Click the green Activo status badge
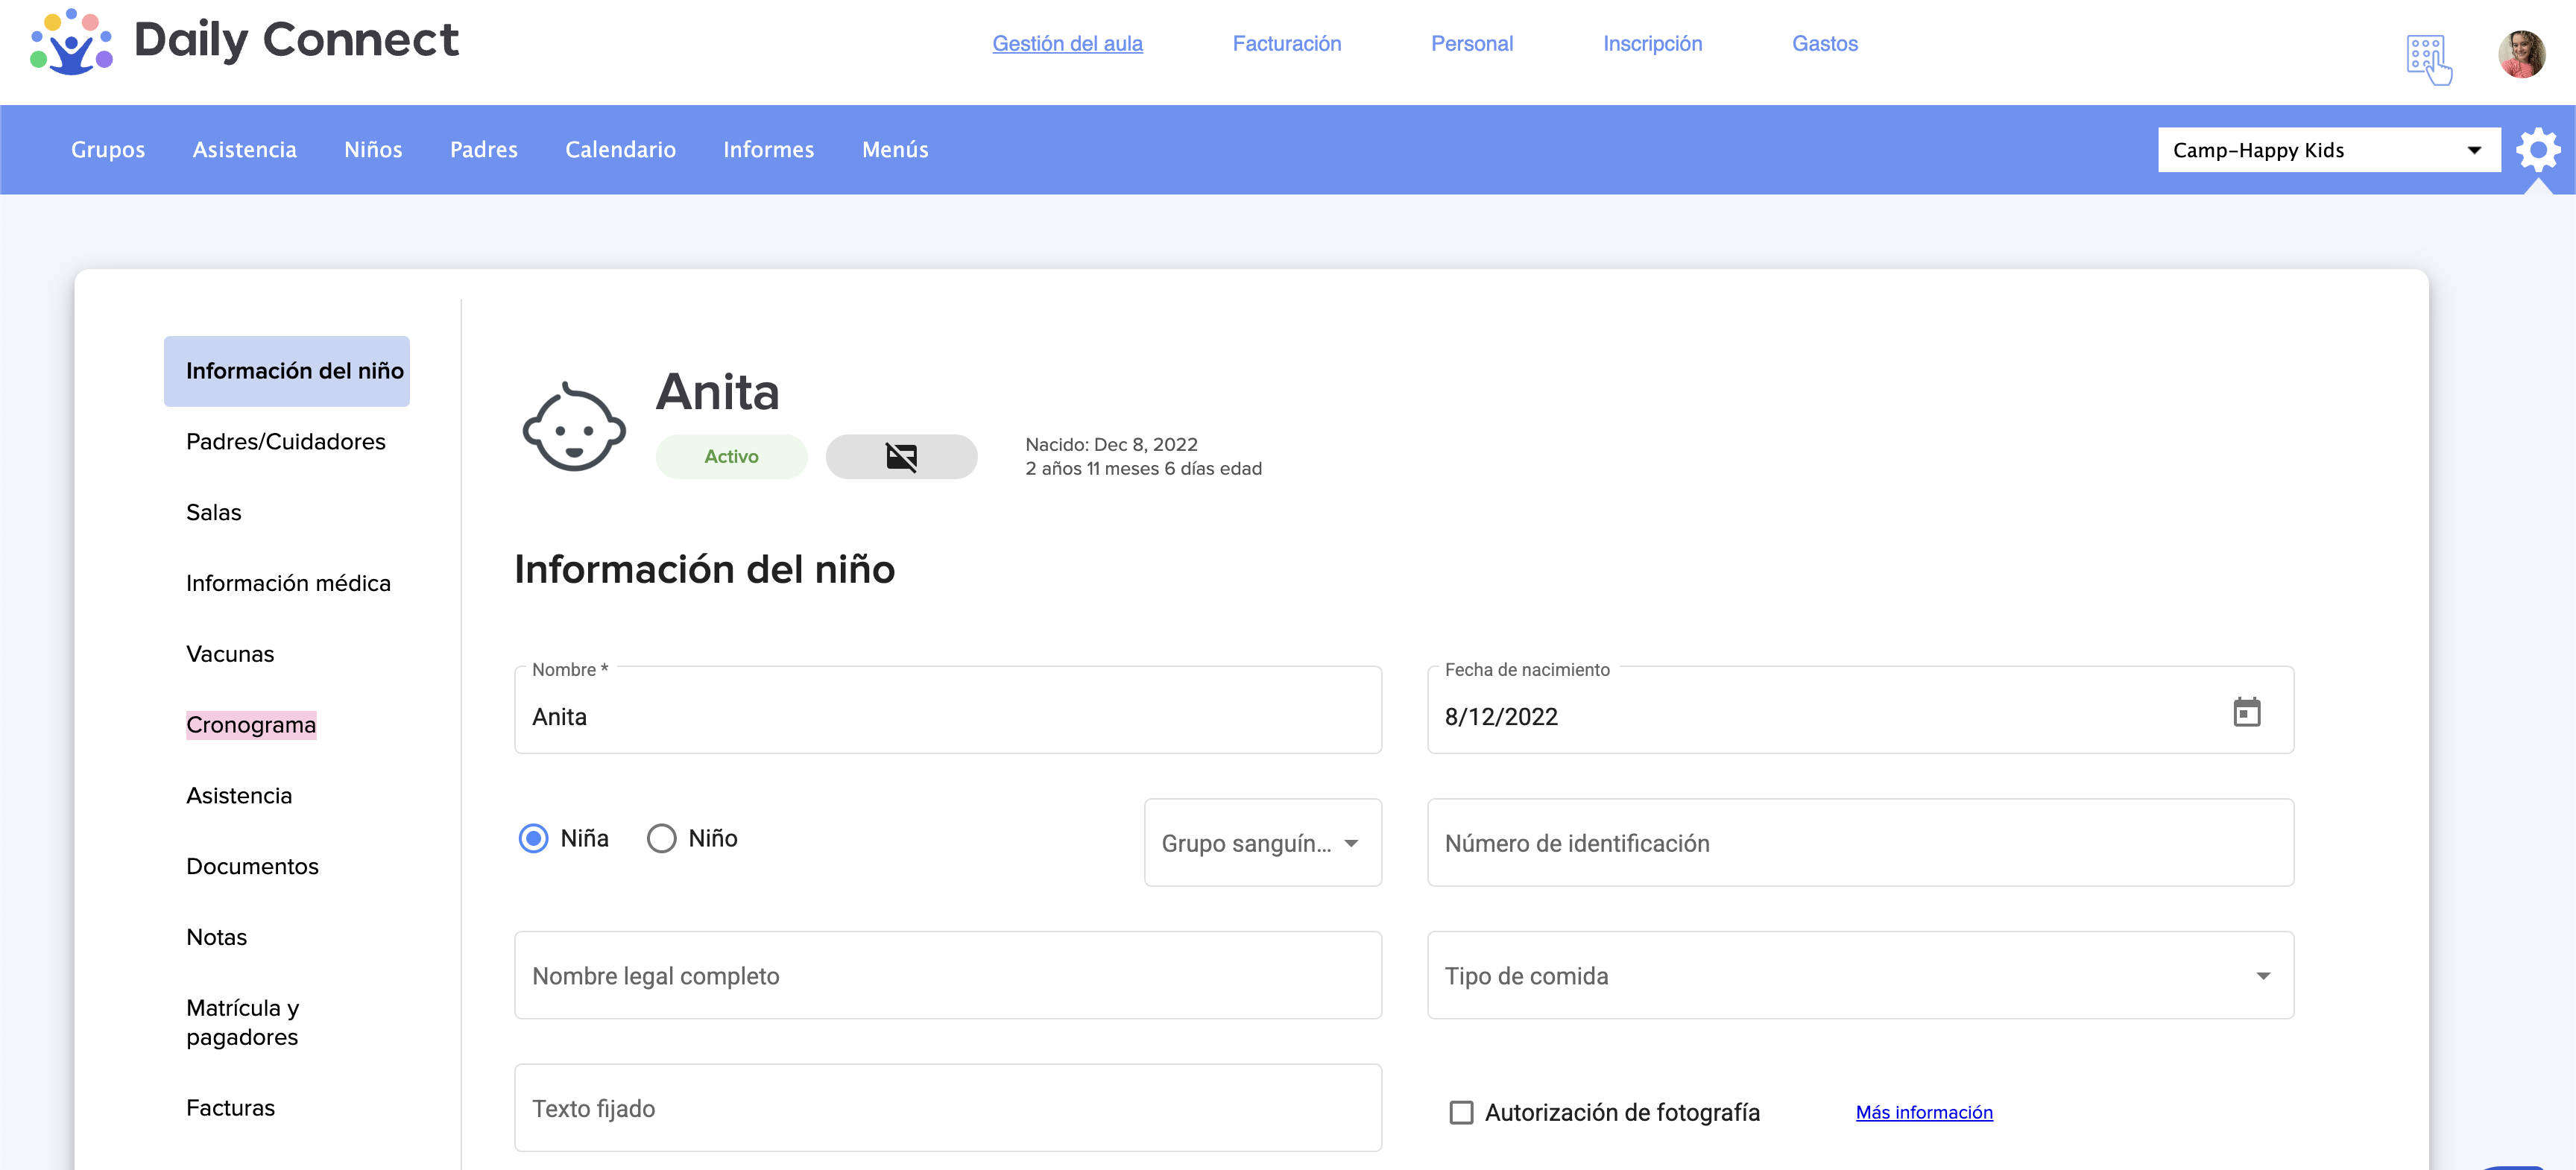Image resolution: width=2576 pixels, height=1170 pixels. click(731, 457)
